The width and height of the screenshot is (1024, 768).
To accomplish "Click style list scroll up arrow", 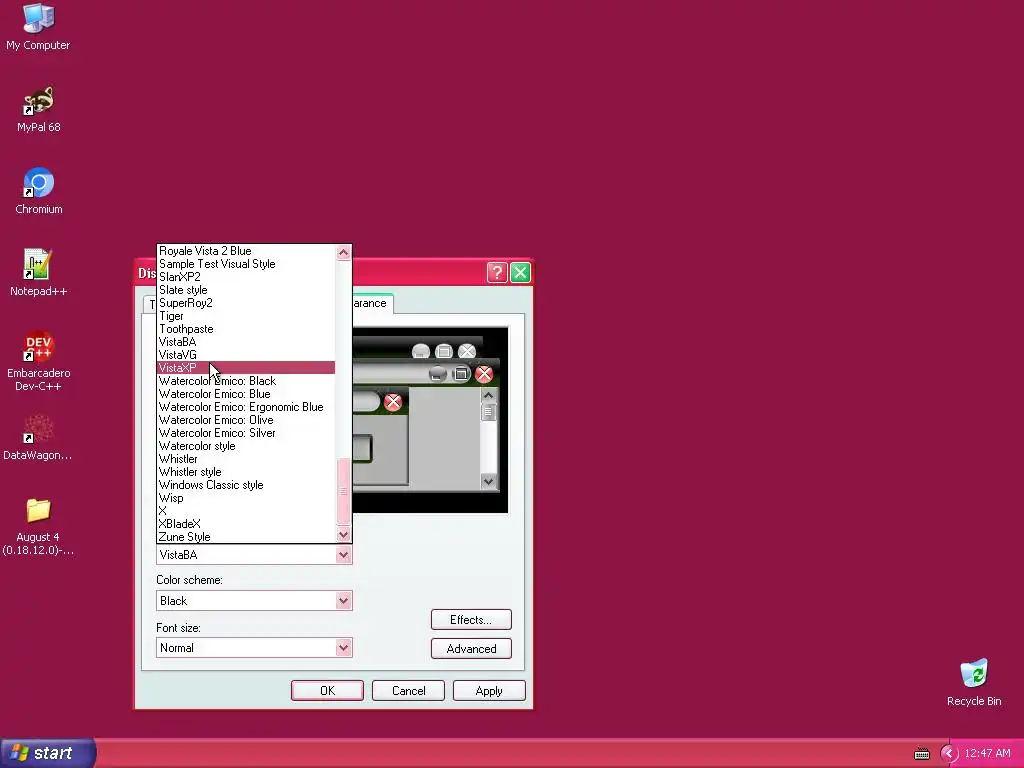I will pyautogui.click(x=344, y=253).
